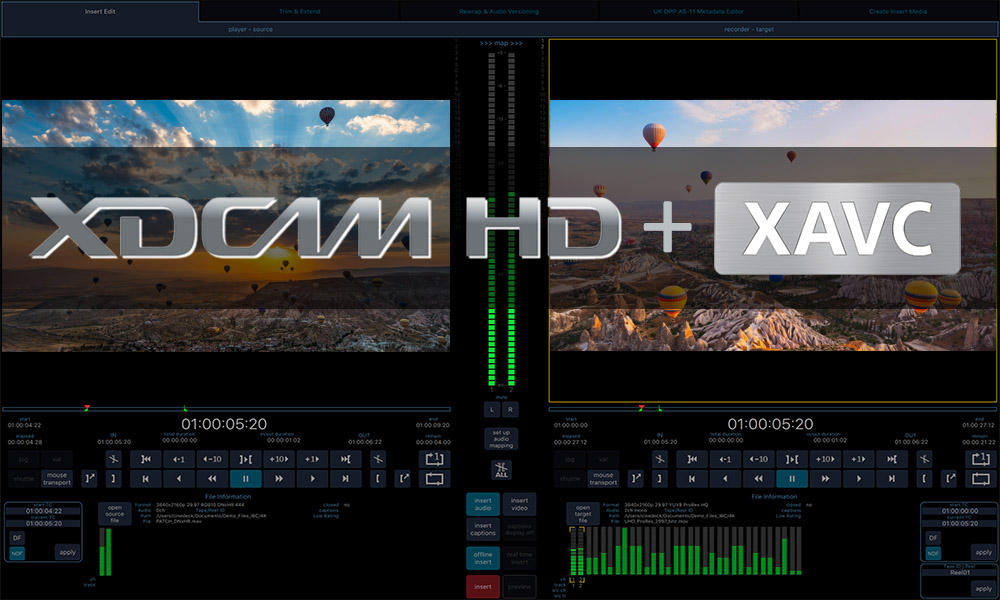Play IN to OUT on source player
The image size is (1000, 600).
point(246,459)
